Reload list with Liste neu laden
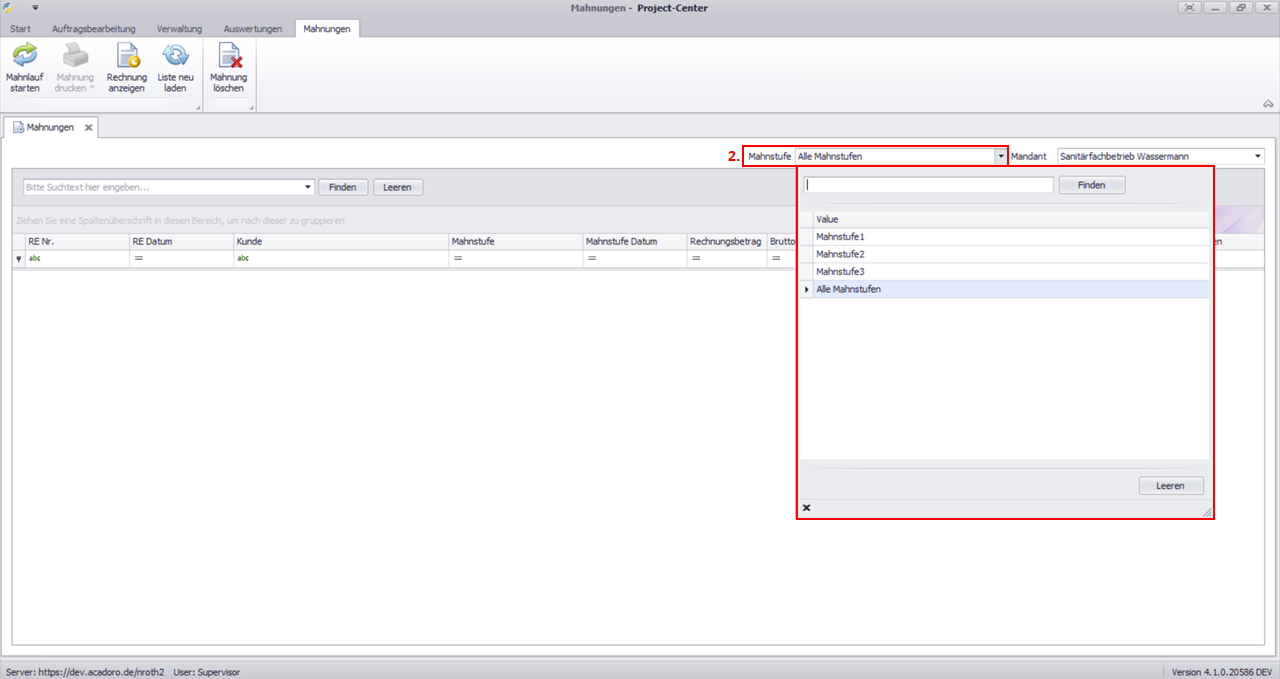The image size is (1280, 679). (x=175, y=69)
